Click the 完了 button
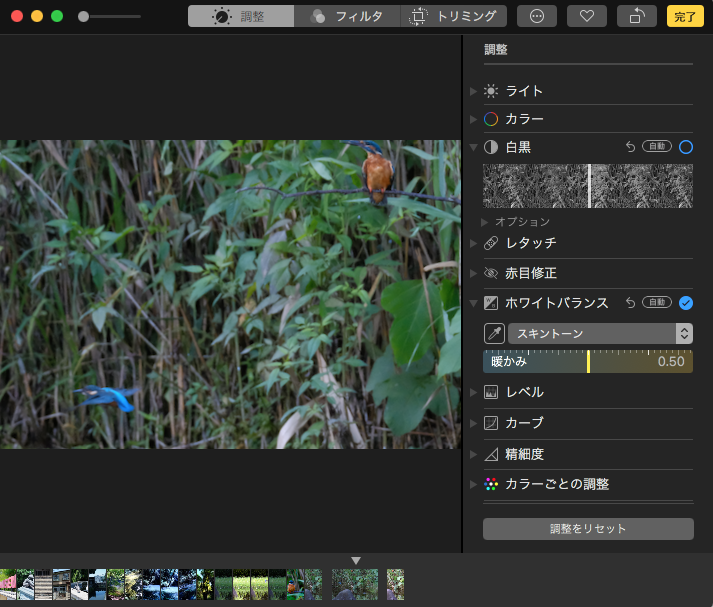This screenshot has width=713, height=607. point(685,16)
